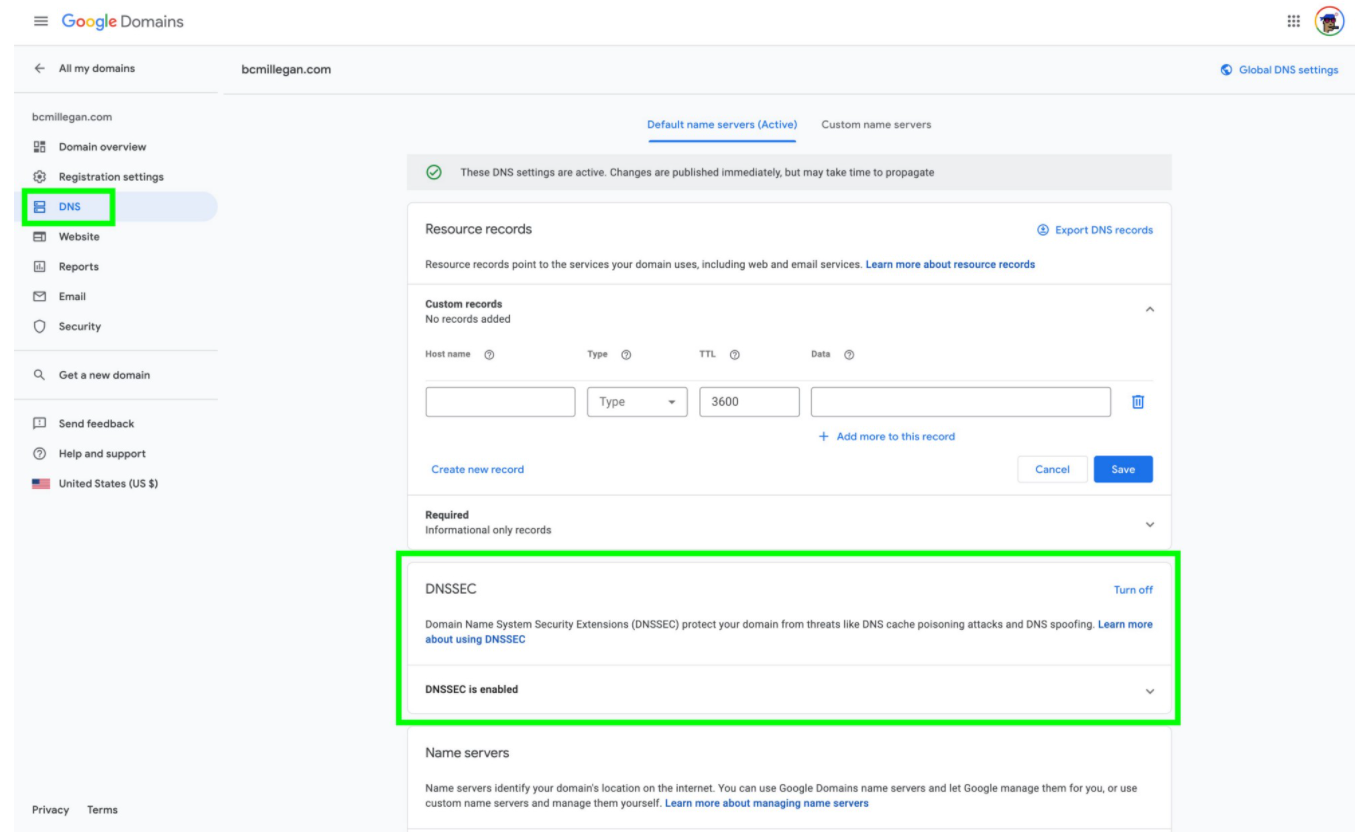Click the Data help icon
The height and width of the screenshot is (832, 1365).
click(849, 355)
